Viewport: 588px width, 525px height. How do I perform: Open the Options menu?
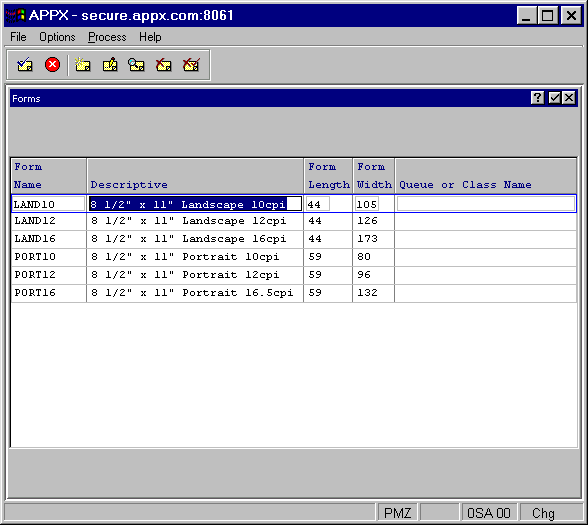(x=57, y=37)
